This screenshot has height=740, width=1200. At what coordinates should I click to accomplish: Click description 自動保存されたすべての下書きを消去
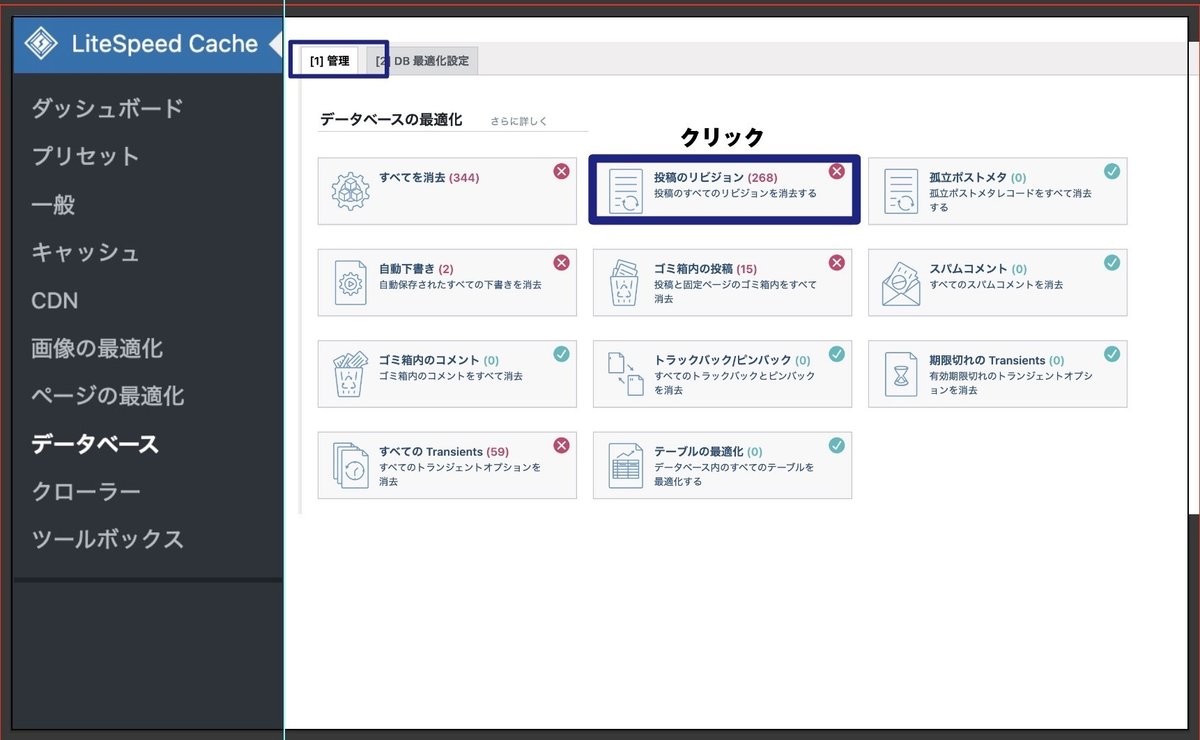click(x=460, y=285)
